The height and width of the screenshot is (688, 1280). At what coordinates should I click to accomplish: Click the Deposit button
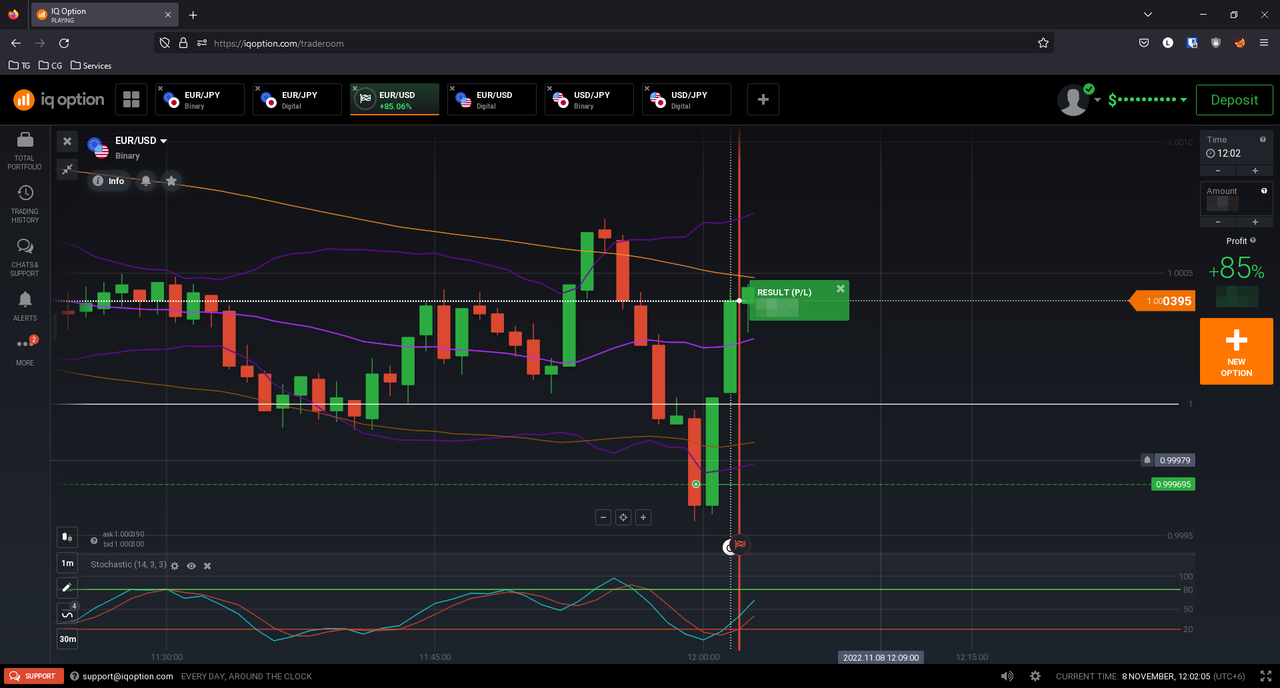point(1234,100)
